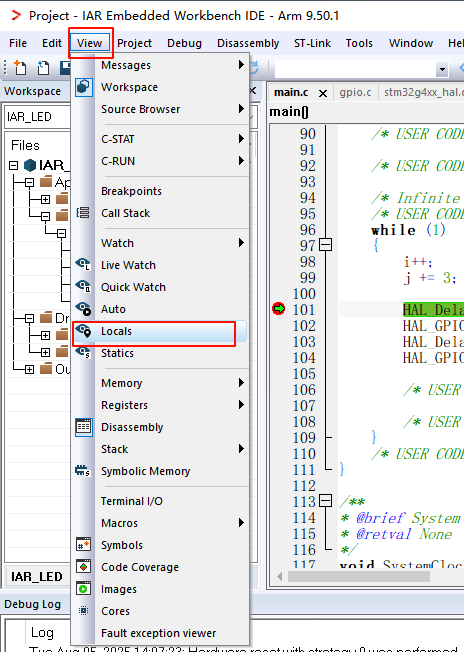
Task: Switch to the gpio.c tab
Action: tap(355, 92)
